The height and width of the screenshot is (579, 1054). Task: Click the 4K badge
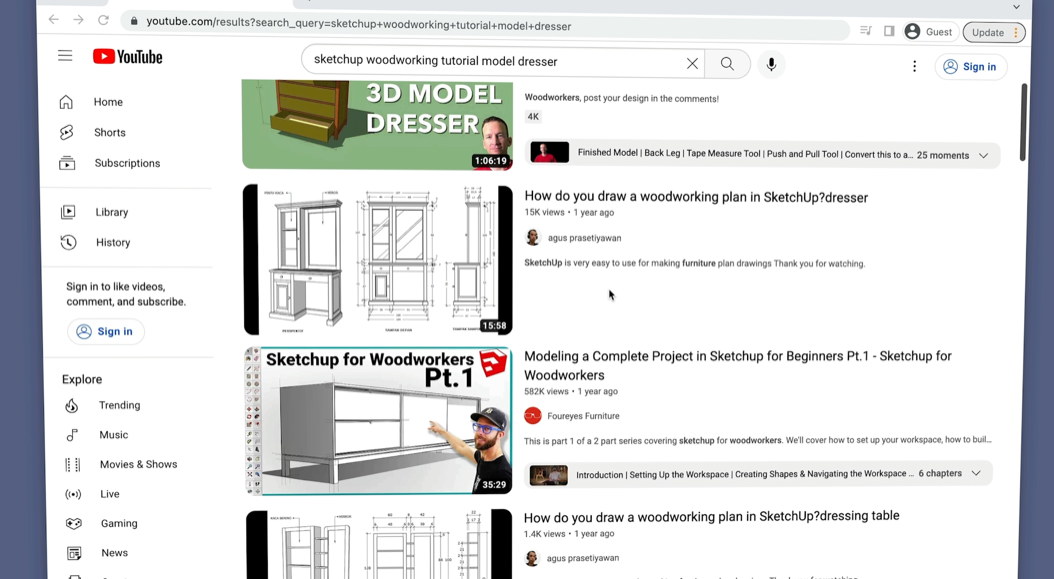533,116
